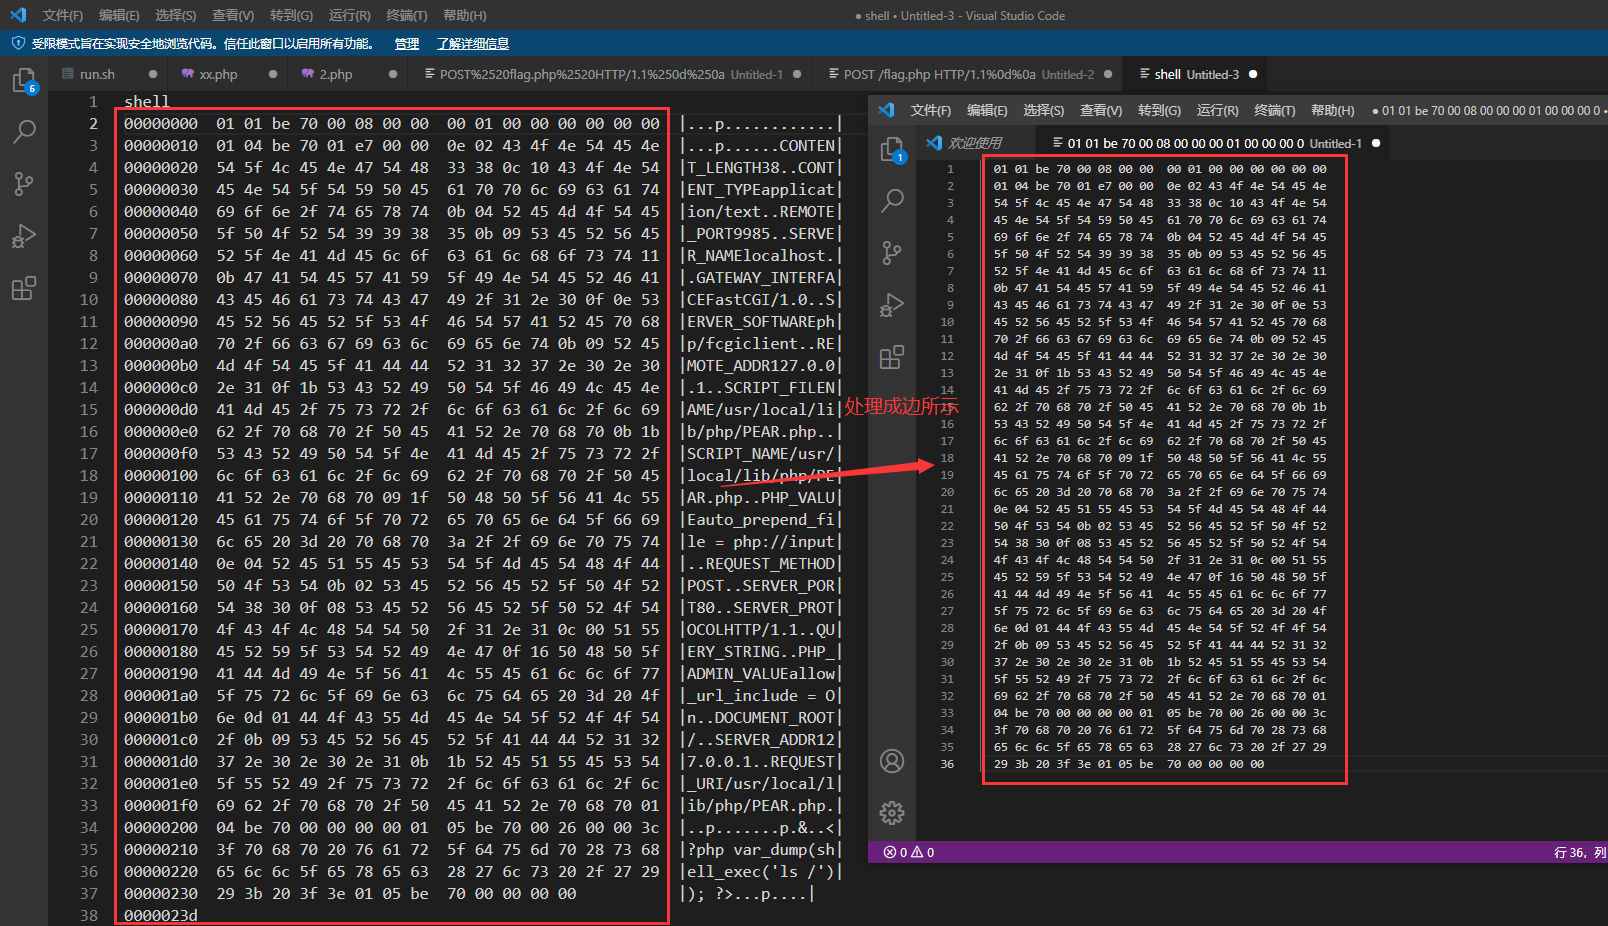Image resolution: width=1608 pixels, height=926 pixels.
Task: Open Search in main window activity bar
Action: (24, 131)
